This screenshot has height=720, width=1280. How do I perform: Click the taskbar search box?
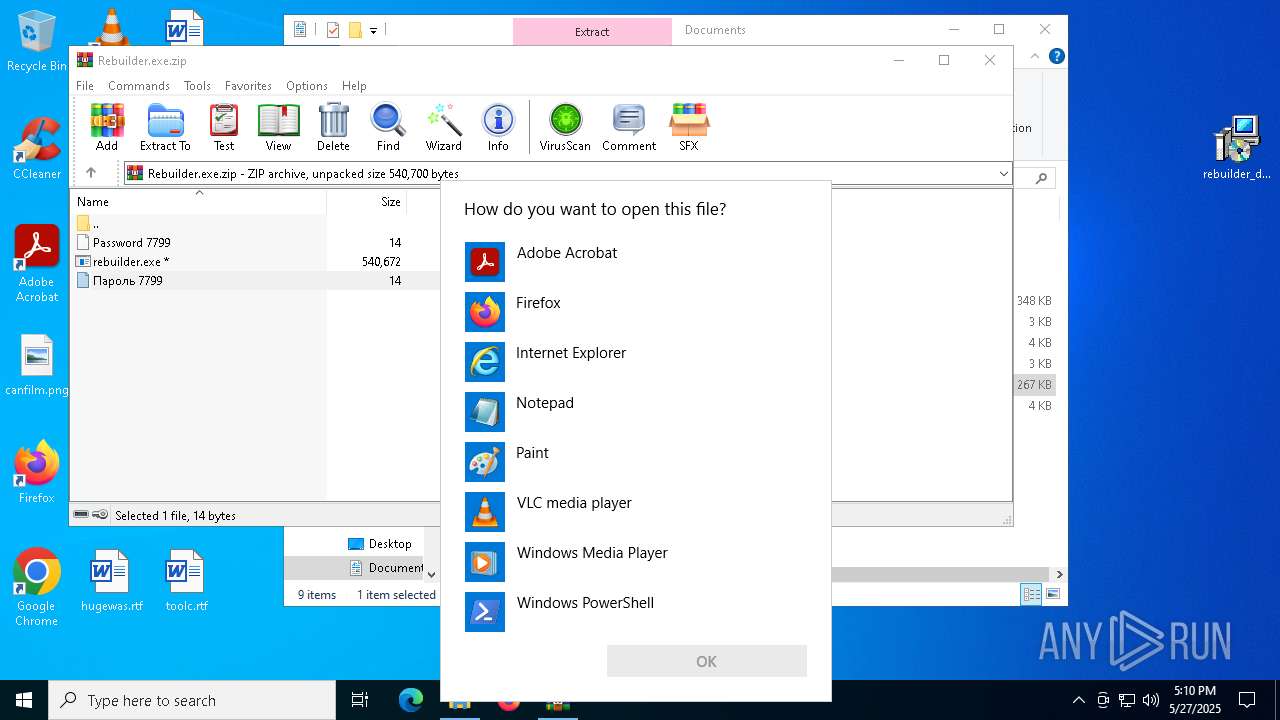pos(192,700)
